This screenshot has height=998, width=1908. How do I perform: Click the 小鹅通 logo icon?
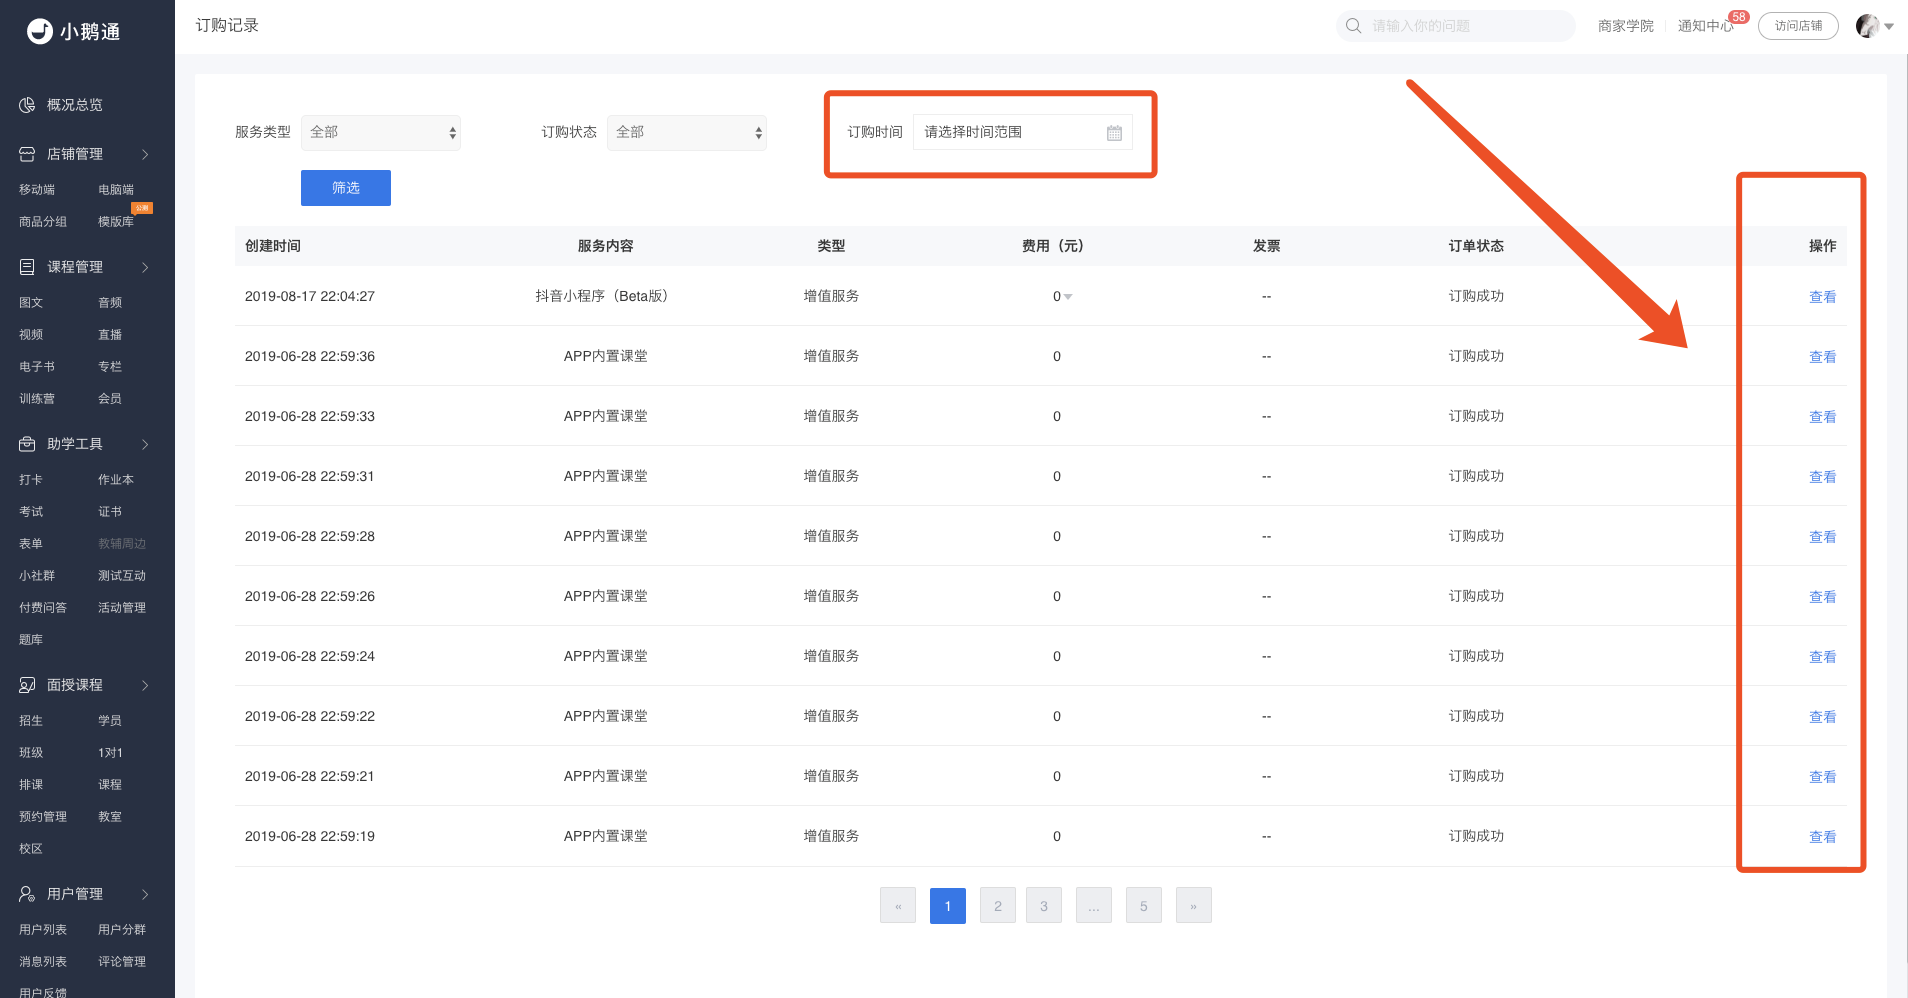point(40,32)
